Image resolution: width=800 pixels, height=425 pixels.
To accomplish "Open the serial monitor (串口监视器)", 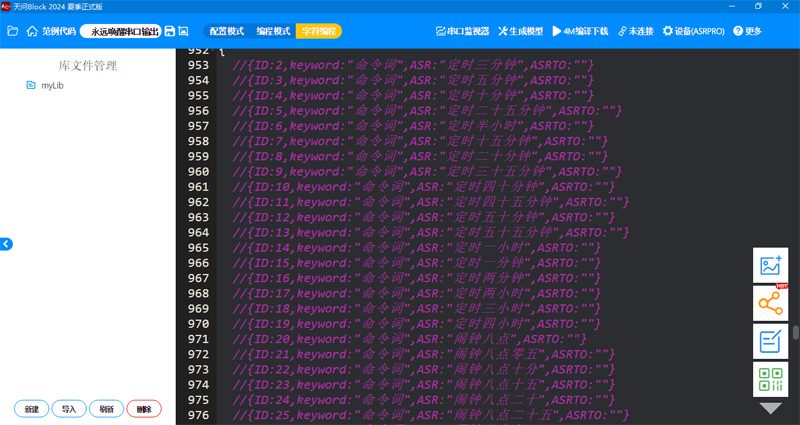I will point(462,31).
